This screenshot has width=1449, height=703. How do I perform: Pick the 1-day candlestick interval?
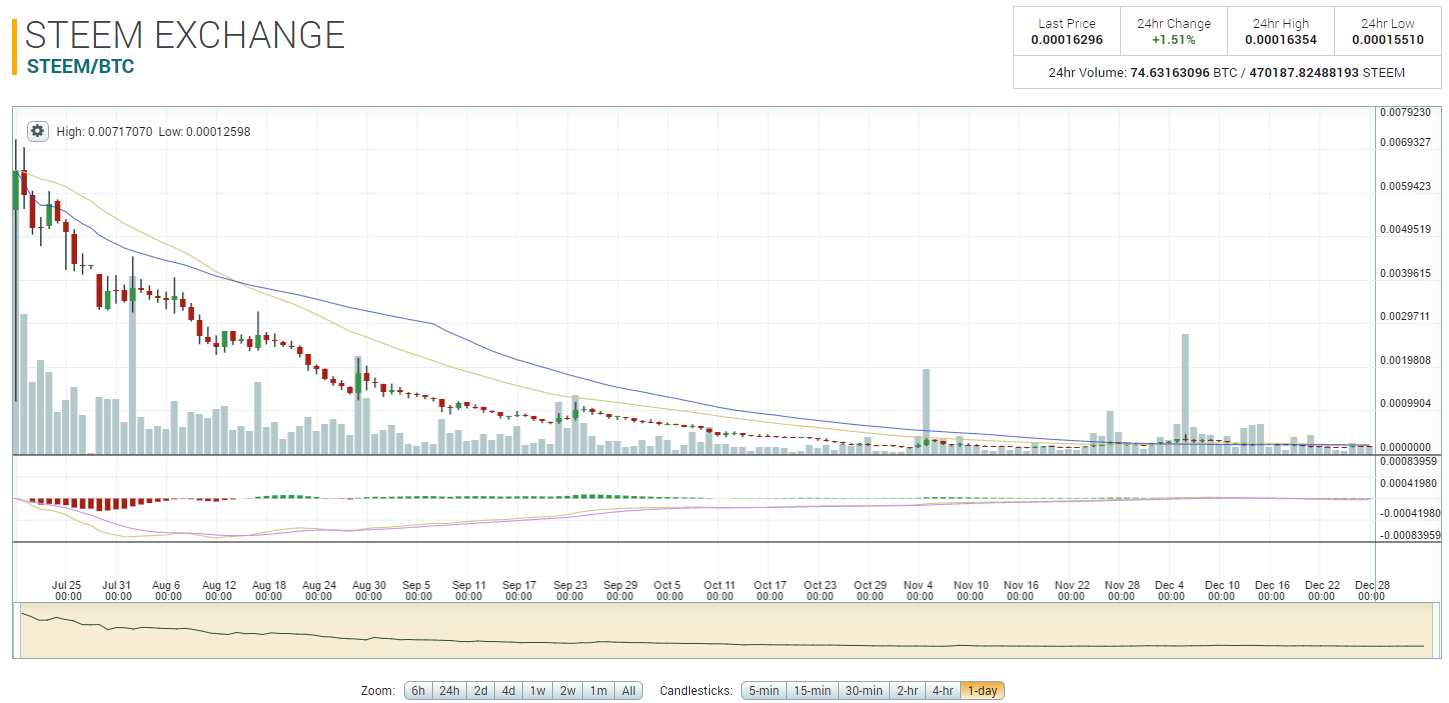pos(982,690)
